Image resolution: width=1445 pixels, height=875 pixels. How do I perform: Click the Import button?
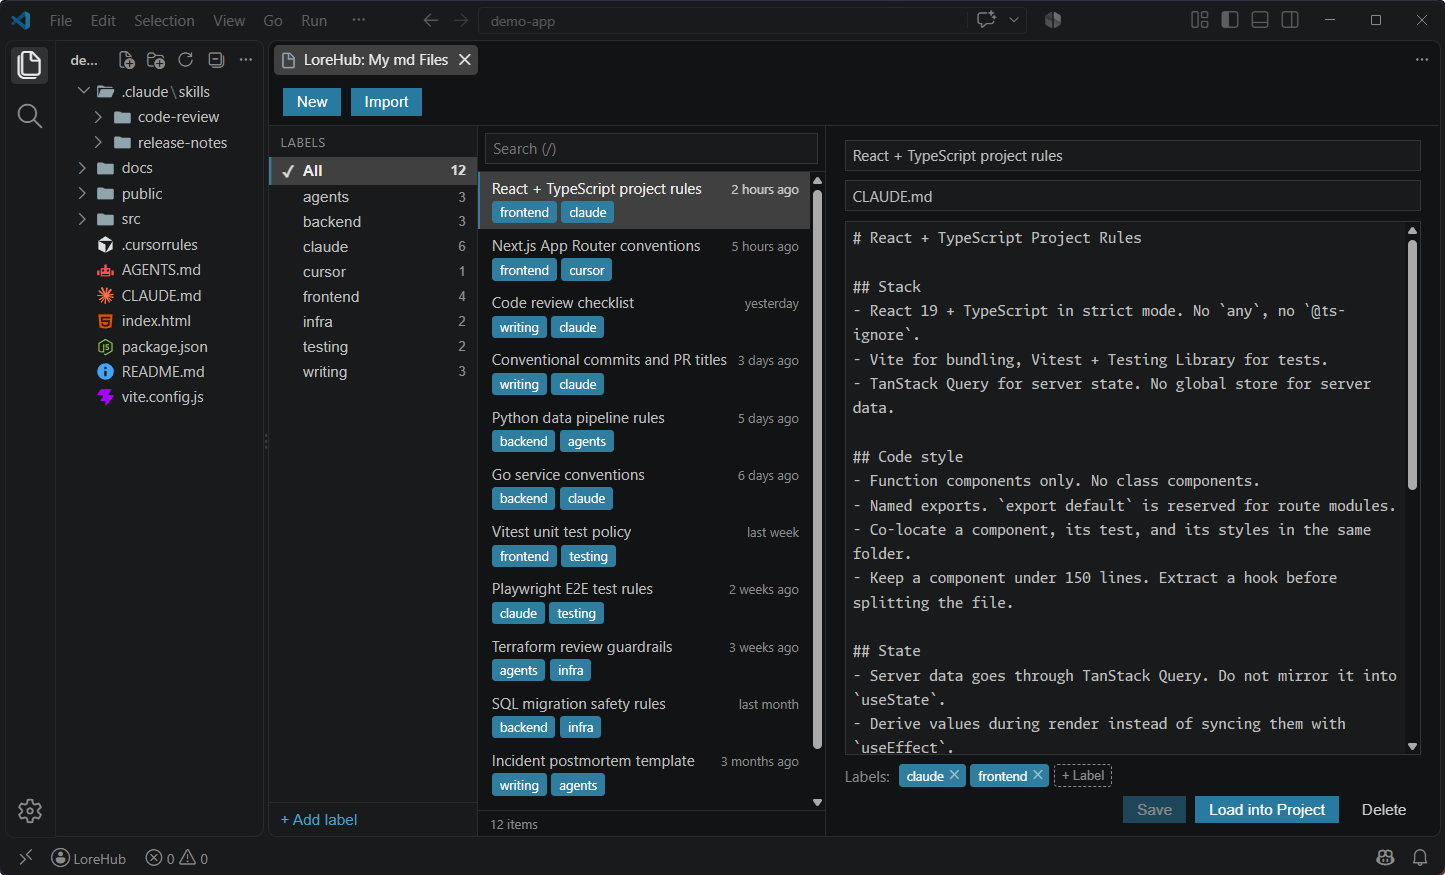tap(386, 102)
